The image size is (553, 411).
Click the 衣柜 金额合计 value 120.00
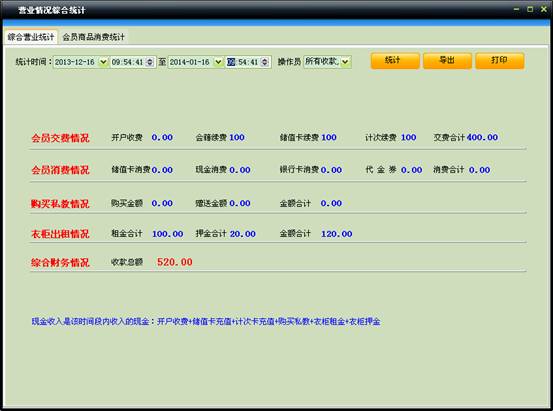(x=336, y=234)
